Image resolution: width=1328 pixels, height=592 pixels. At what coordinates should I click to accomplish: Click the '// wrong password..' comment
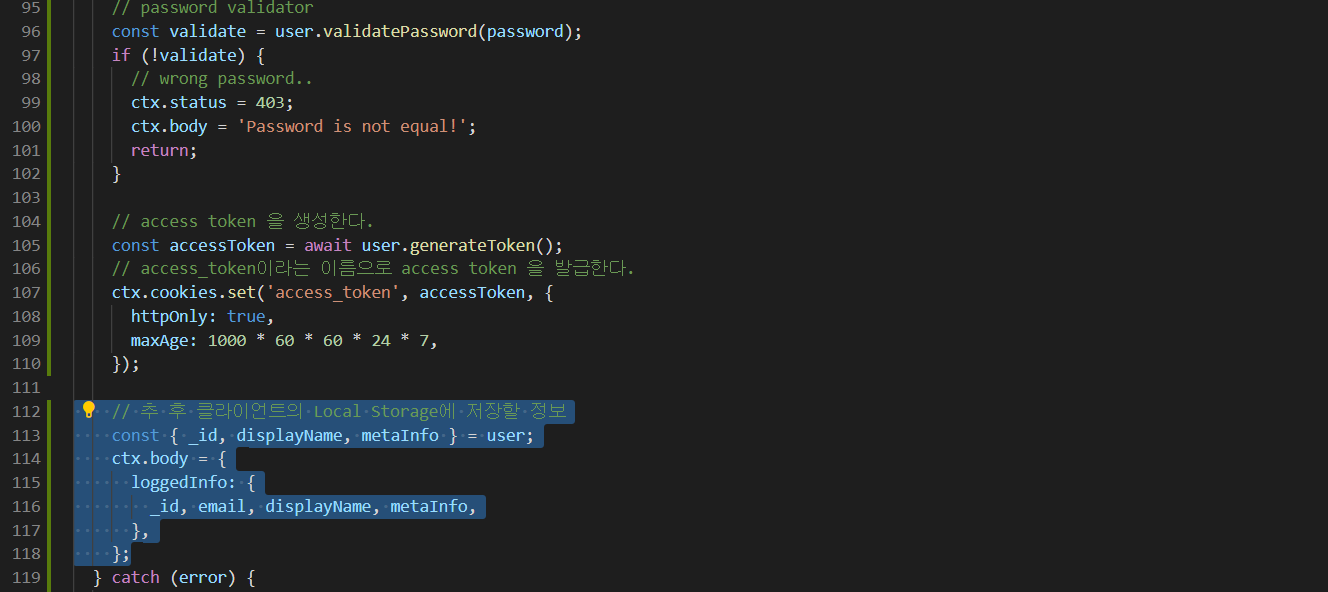coord(222,78)
